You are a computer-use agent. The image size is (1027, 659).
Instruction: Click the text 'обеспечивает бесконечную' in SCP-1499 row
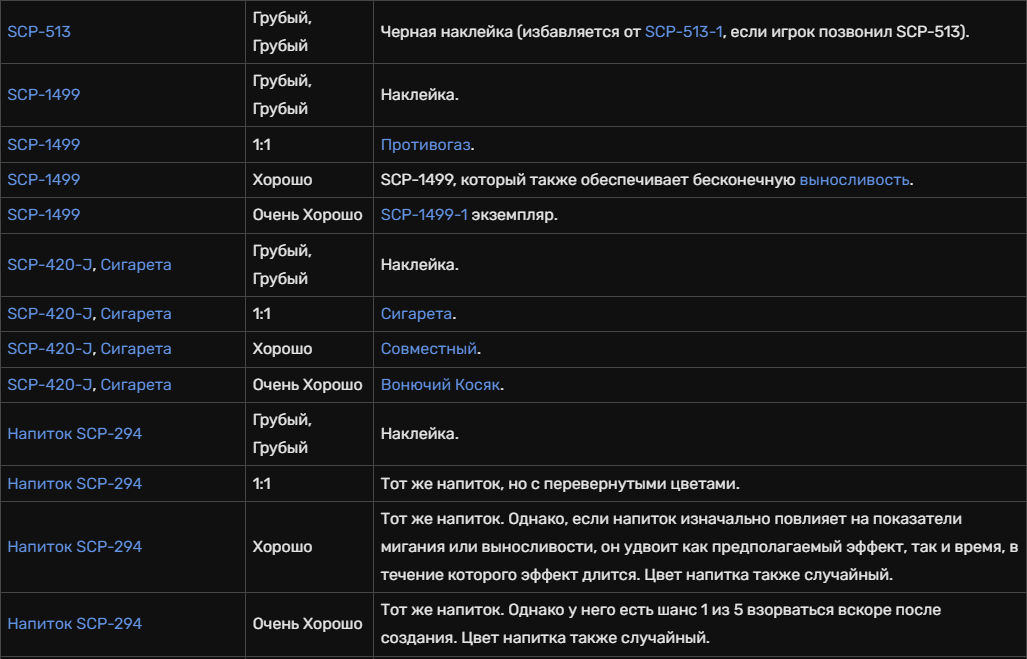coord(688,179)
